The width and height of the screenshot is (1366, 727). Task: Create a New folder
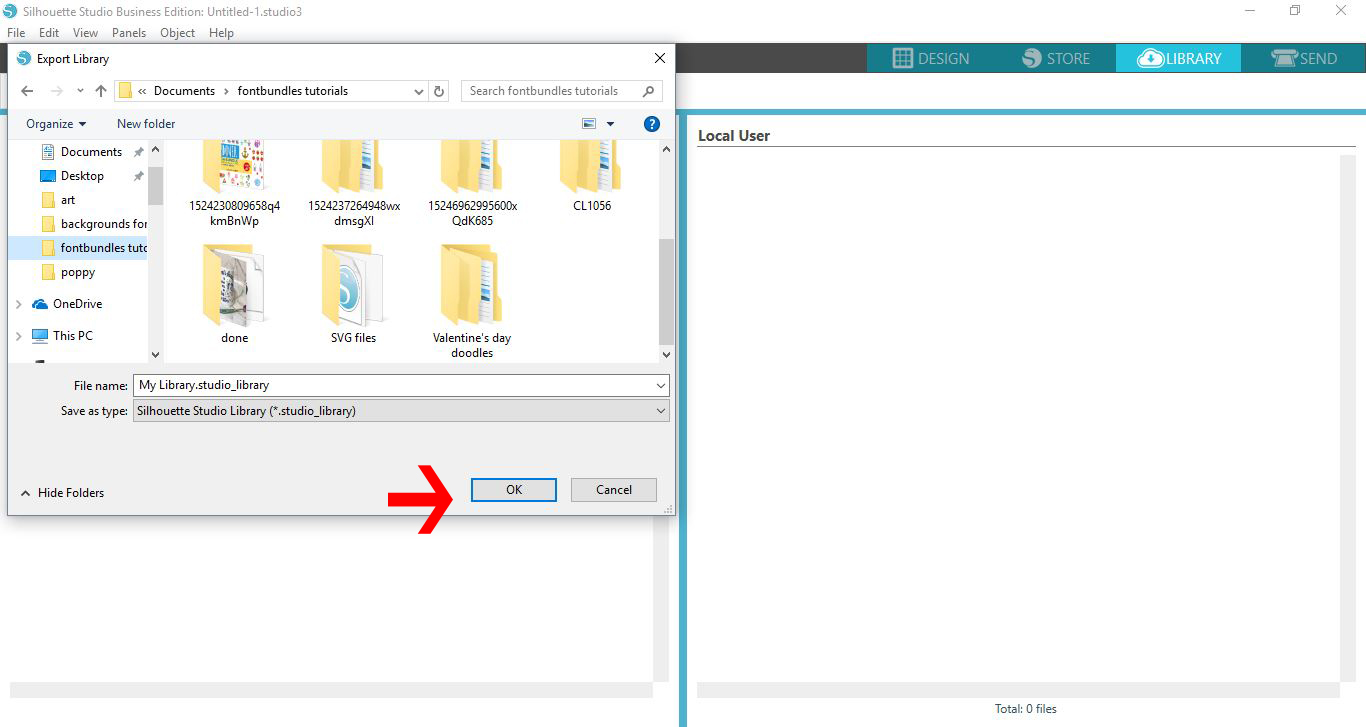pos(145,123)
